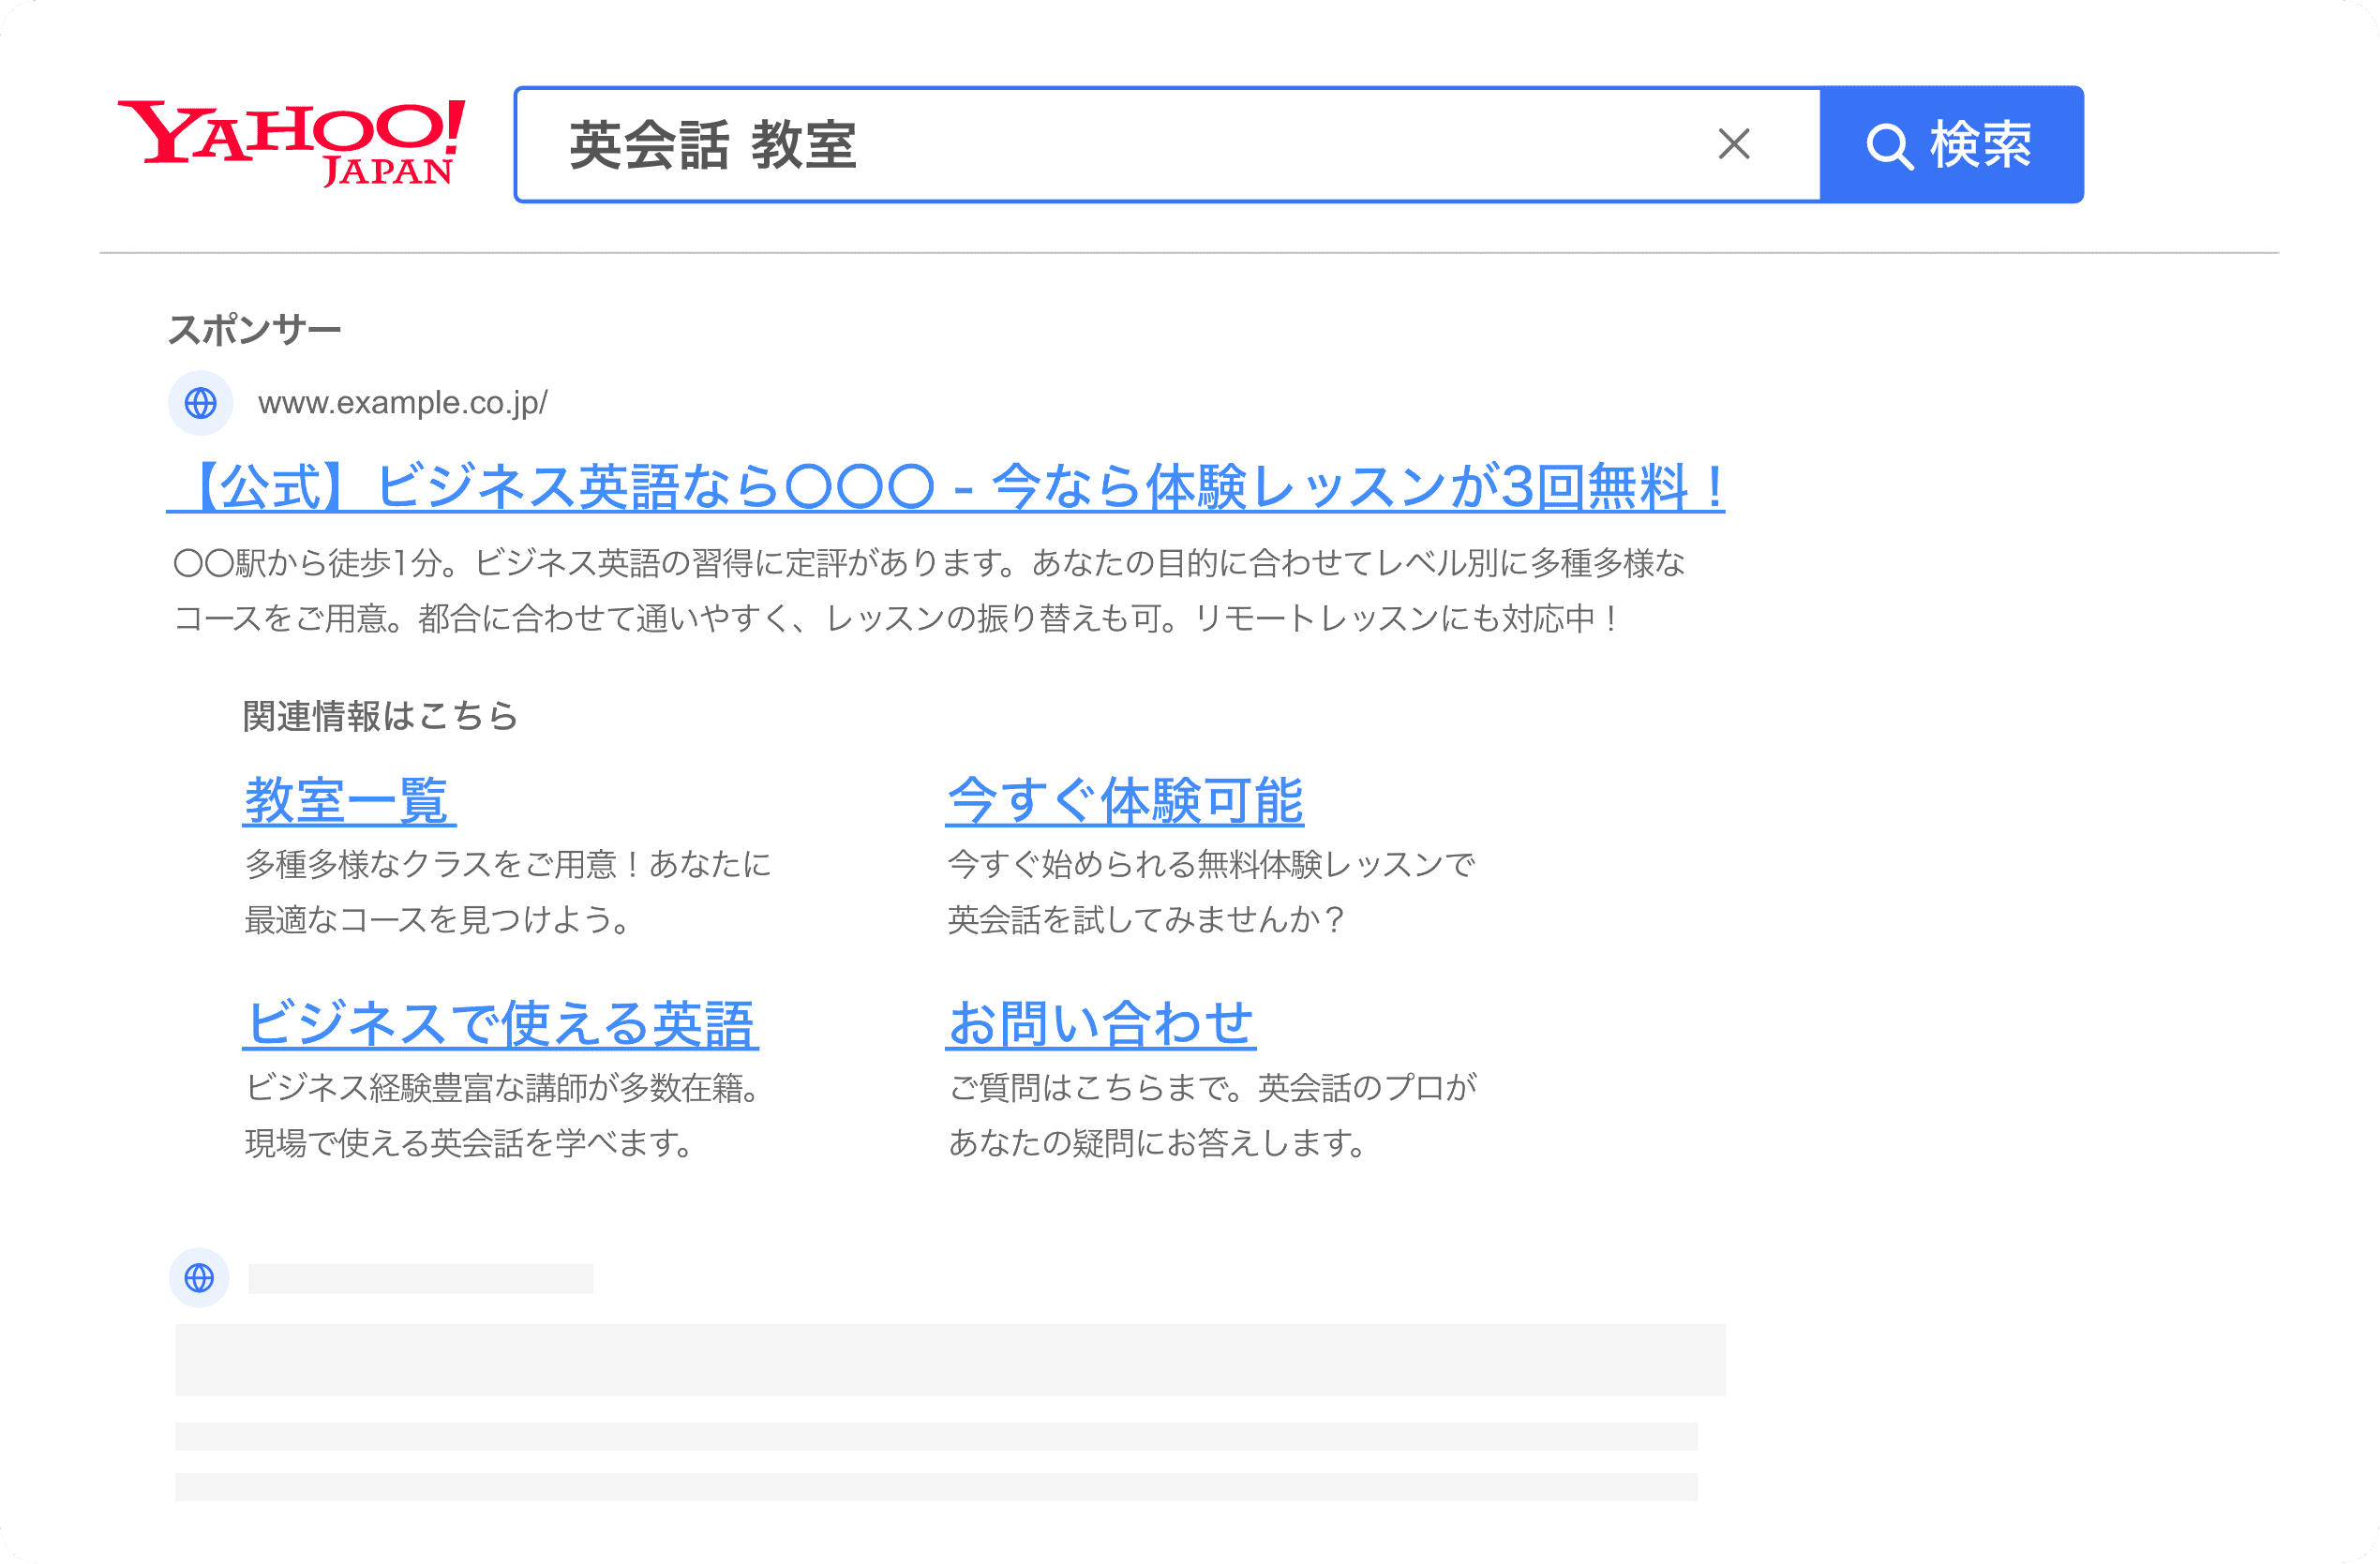Click inside the 英会話 教室 search field
2380x1564 pixels.
pyautogui.click(x=1100, y=145)
